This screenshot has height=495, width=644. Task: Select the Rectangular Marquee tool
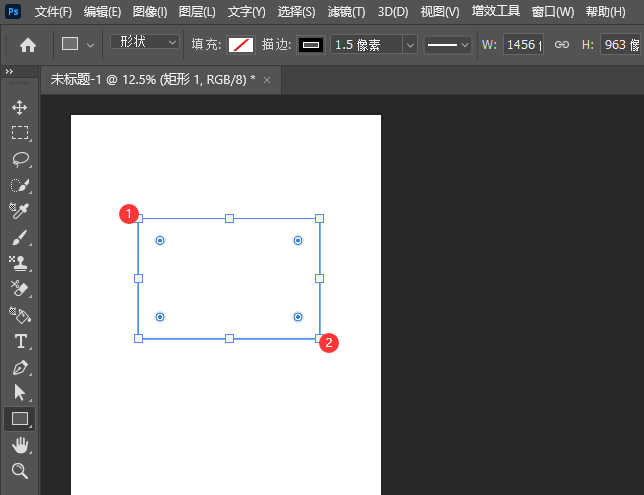pyautogui.click(x=19, y=133)
